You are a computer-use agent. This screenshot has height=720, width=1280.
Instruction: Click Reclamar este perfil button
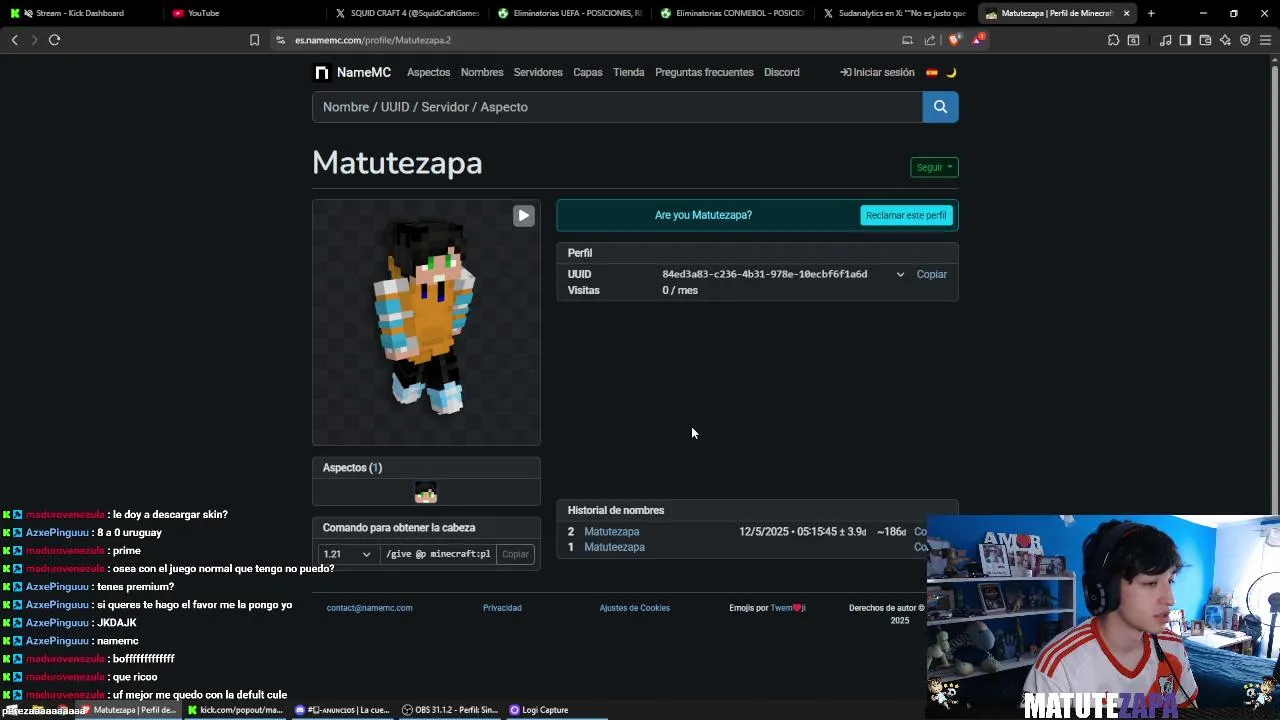coord(906,215)
